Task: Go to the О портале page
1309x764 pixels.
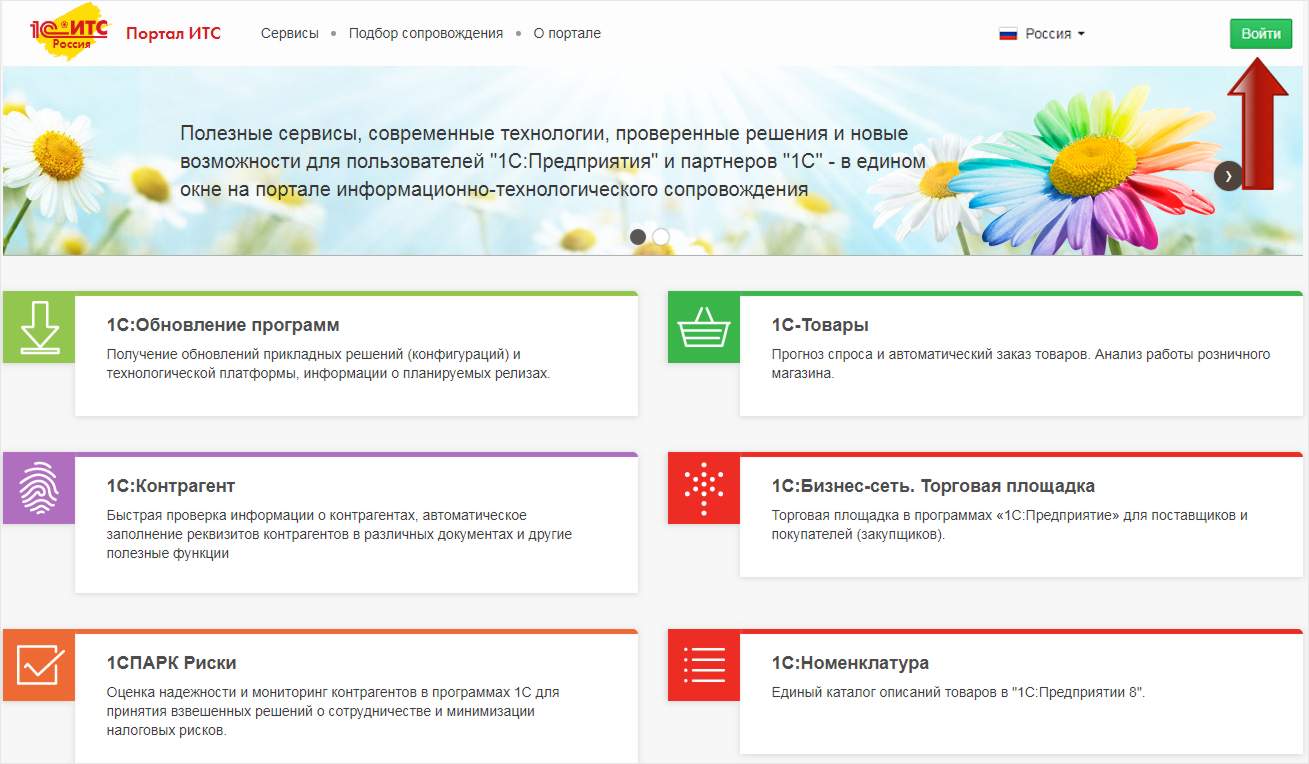Action: [x=567, y=33]
